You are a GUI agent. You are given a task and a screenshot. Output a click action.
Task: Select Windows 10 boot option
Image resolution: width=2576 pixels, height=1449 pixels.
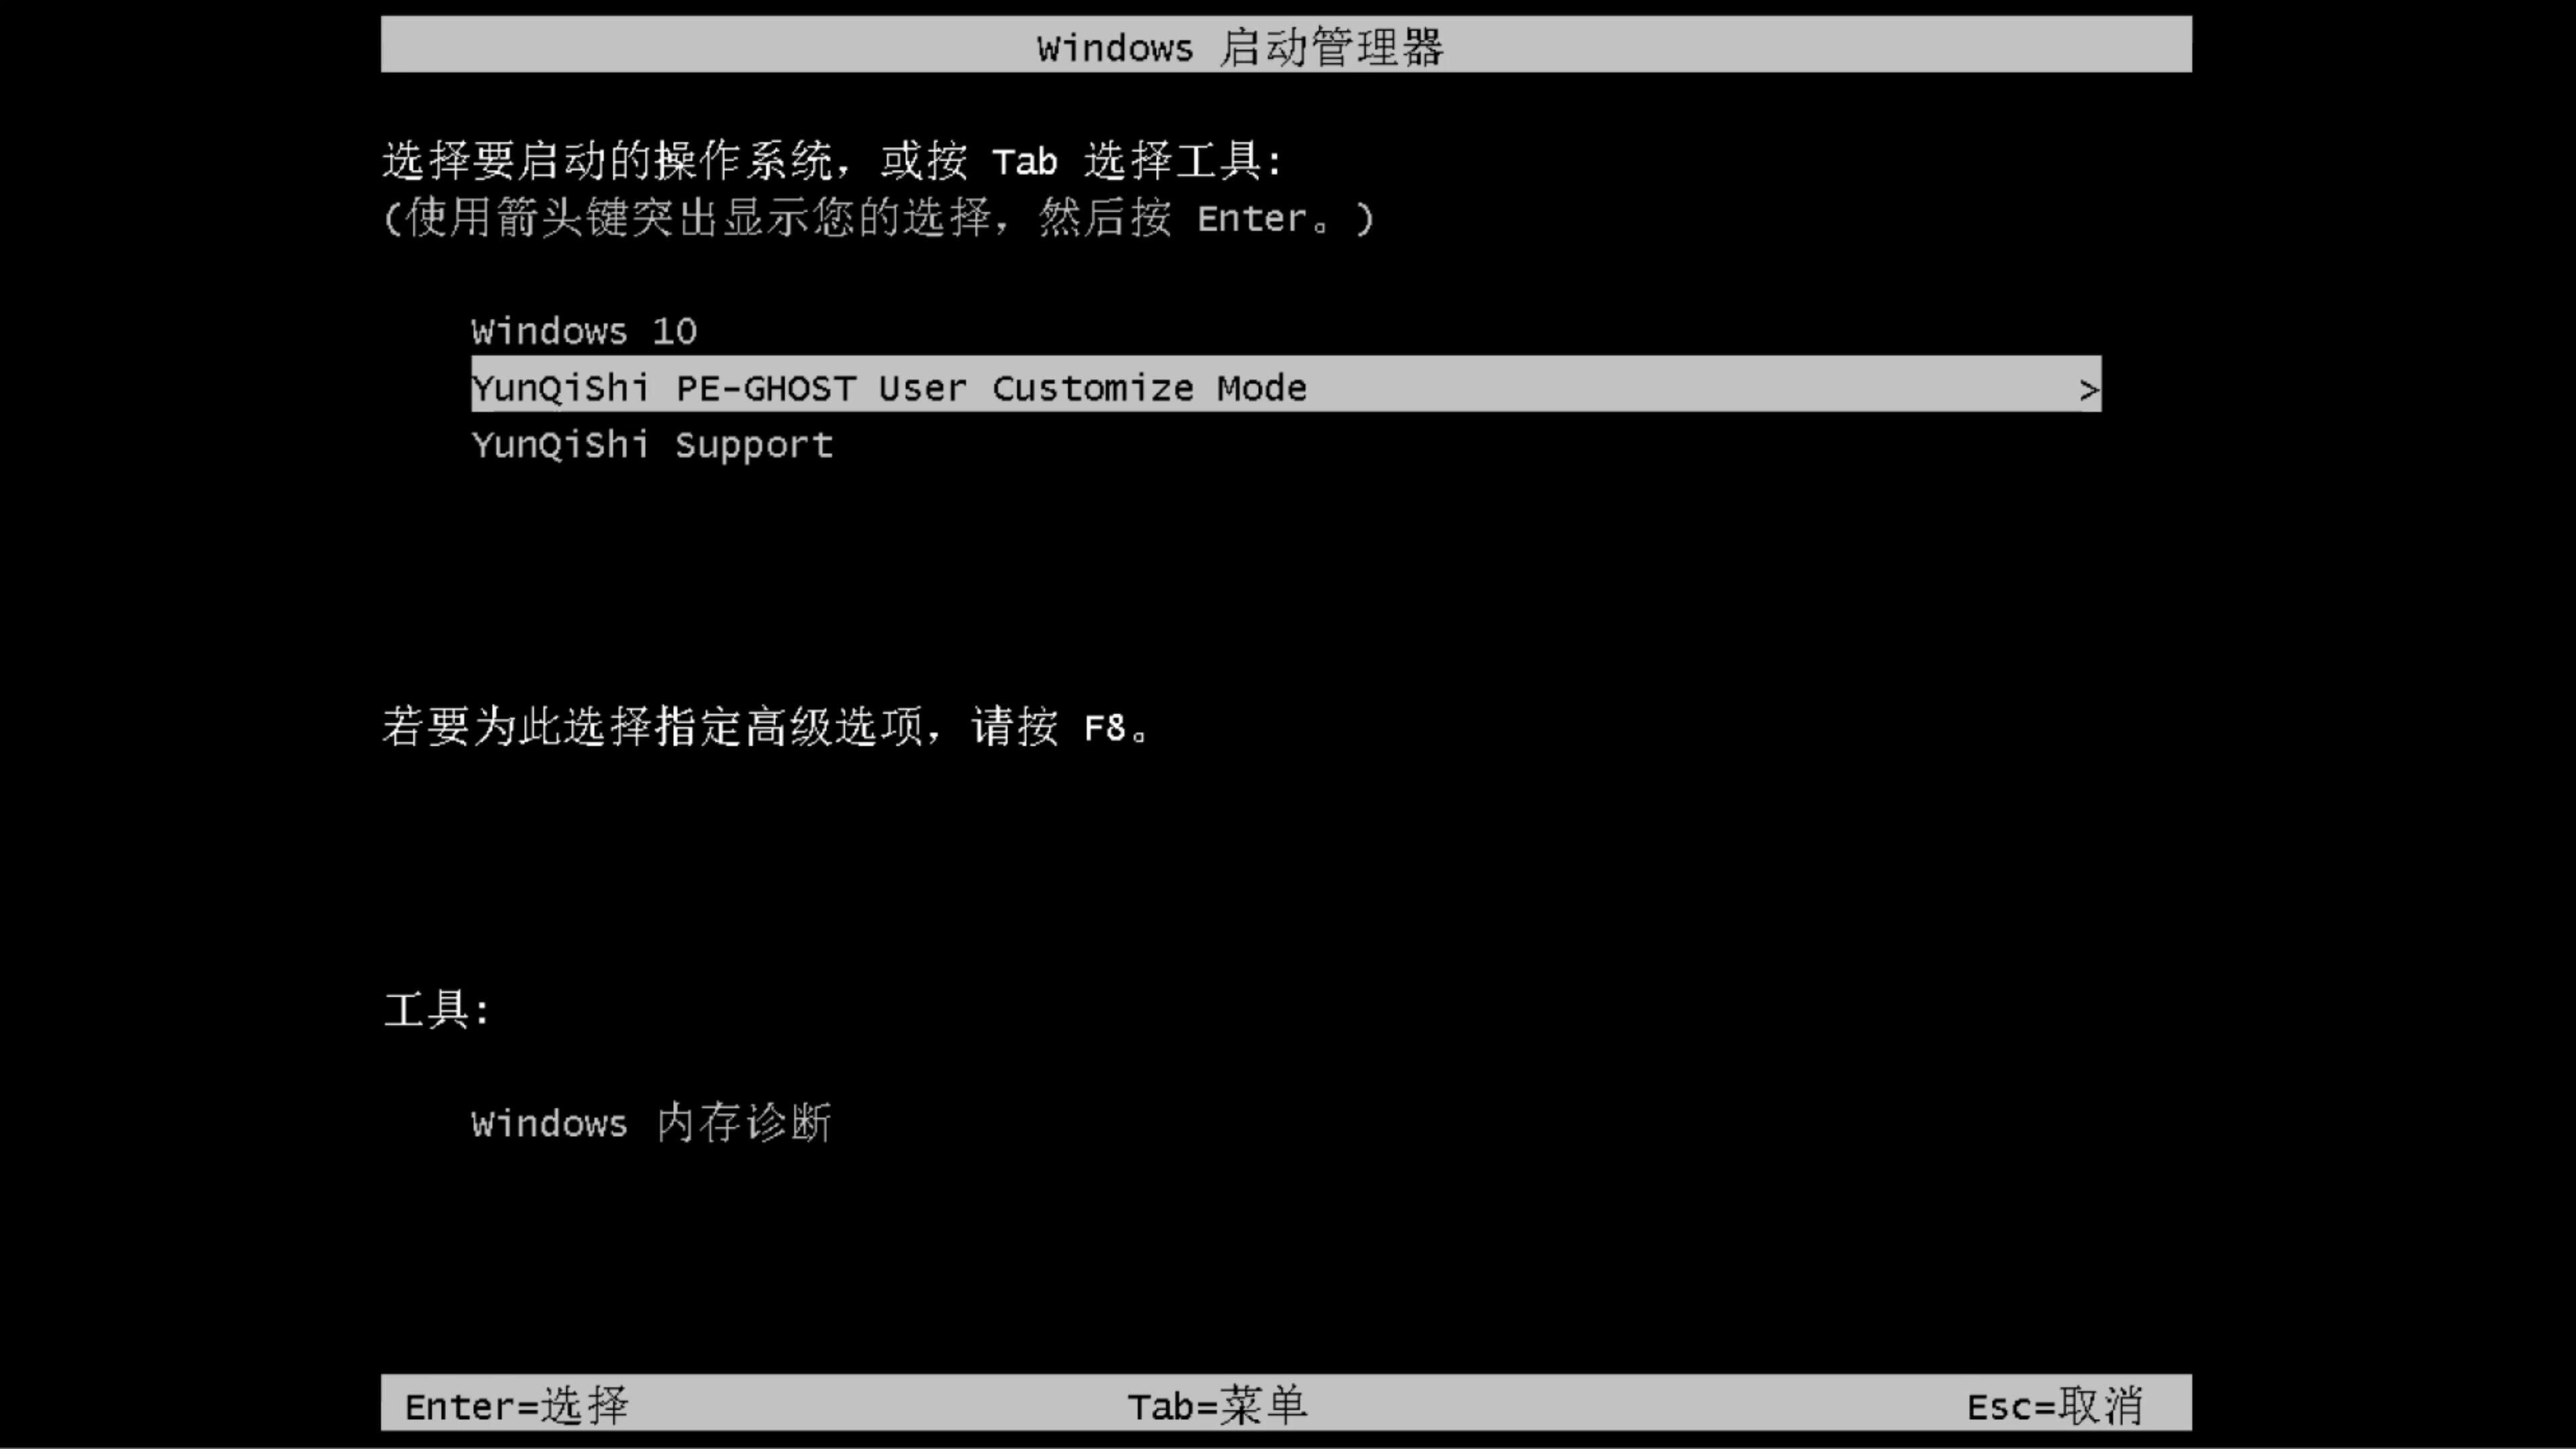(582, 331)
